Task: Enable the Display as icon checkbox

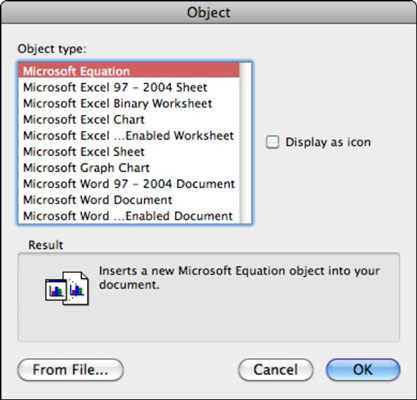Action: pos(272,142)
